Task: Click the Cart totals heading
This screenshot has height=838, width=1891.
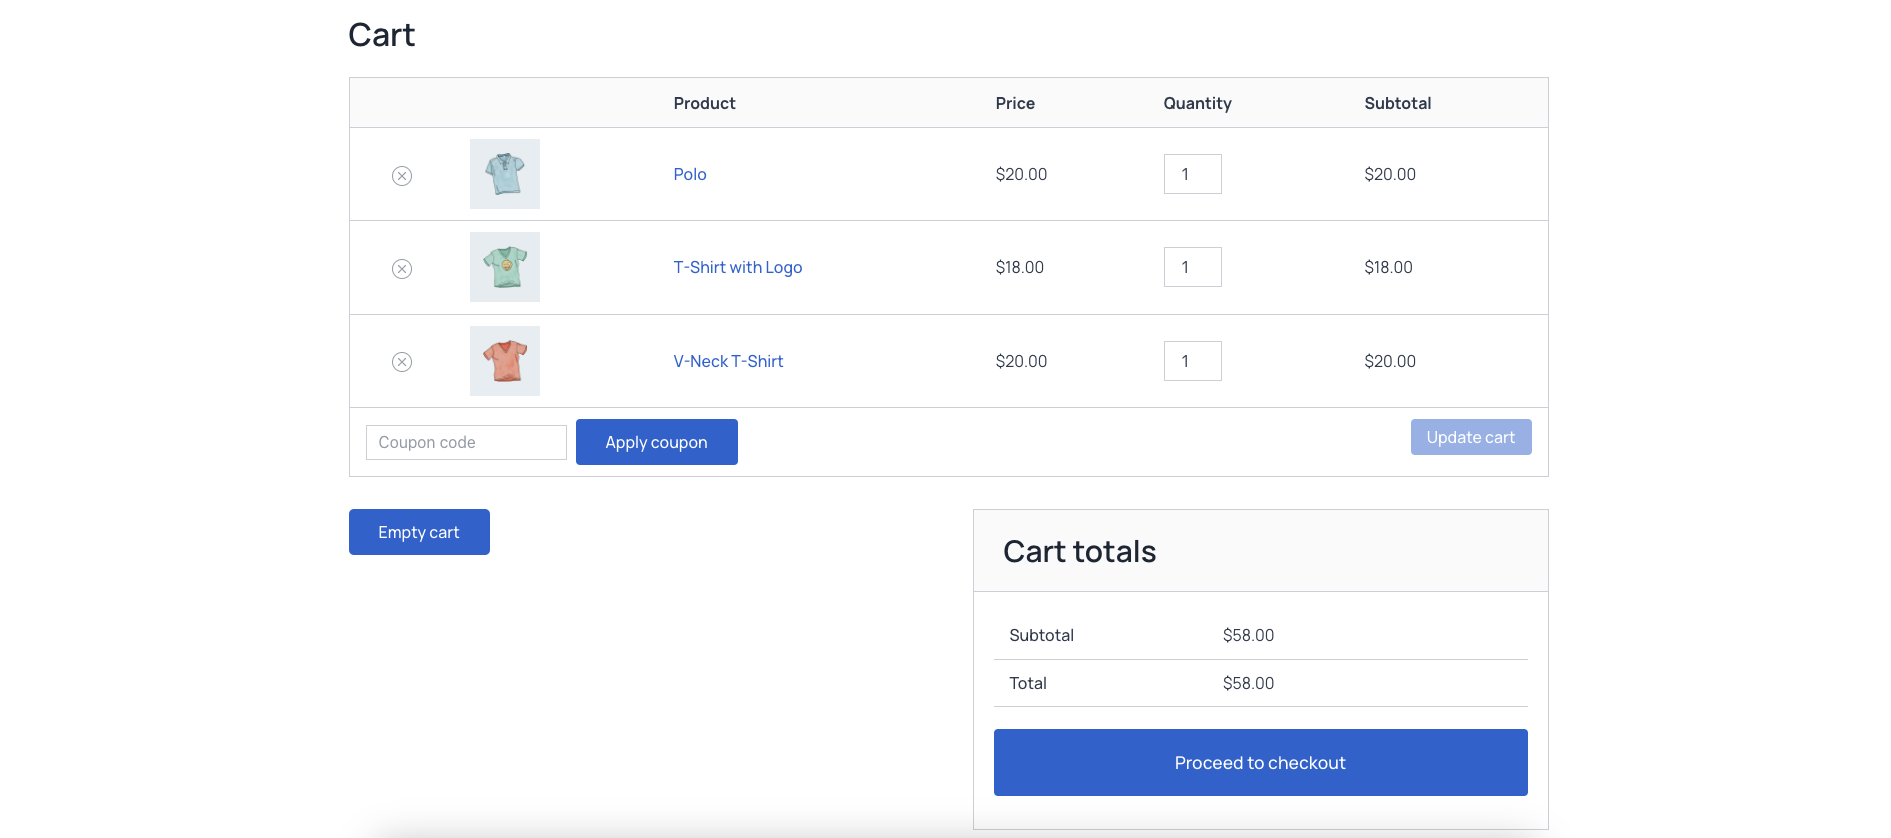Action: [1079, 552]
